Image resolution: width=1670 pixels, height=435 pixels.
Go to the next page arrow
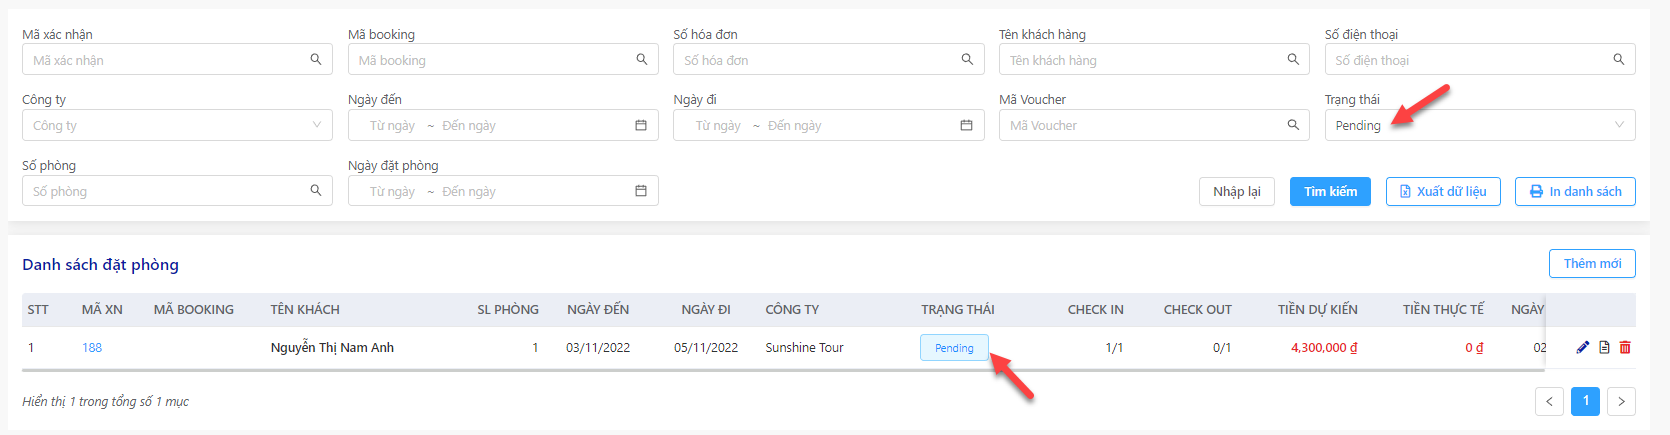tap(1621, 401)
